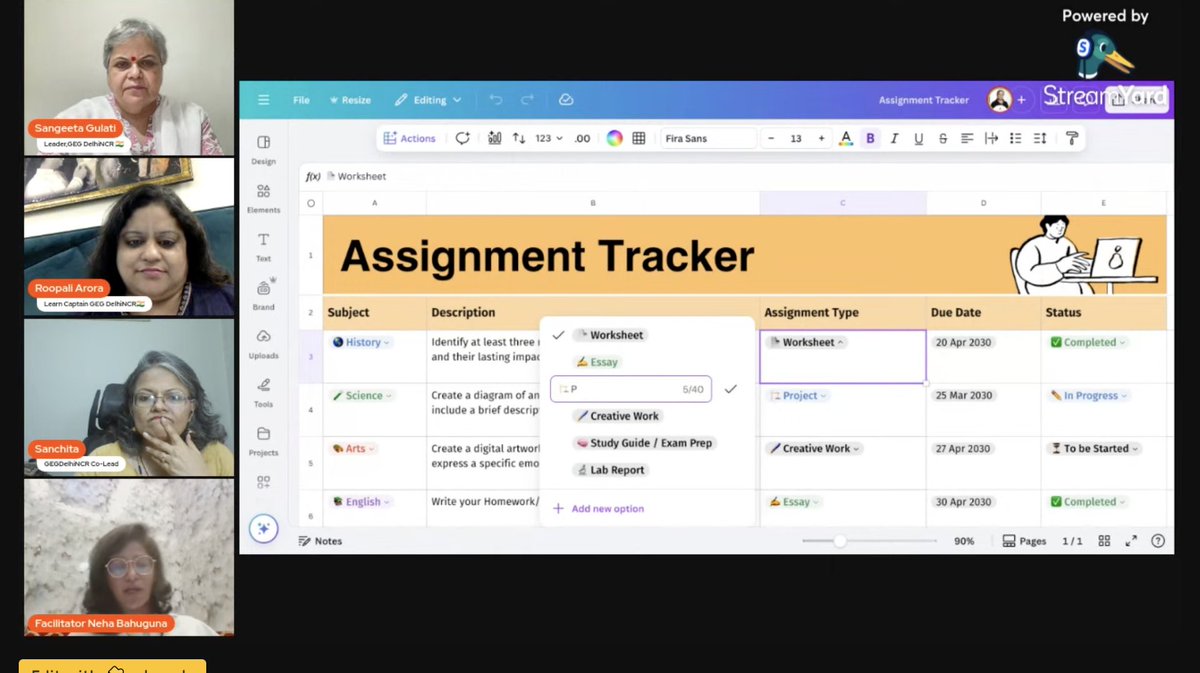This screenshot has width=1200, height=673.
Task: Open the Project assignment type dropdown
Action: click(x=798, y=396)
